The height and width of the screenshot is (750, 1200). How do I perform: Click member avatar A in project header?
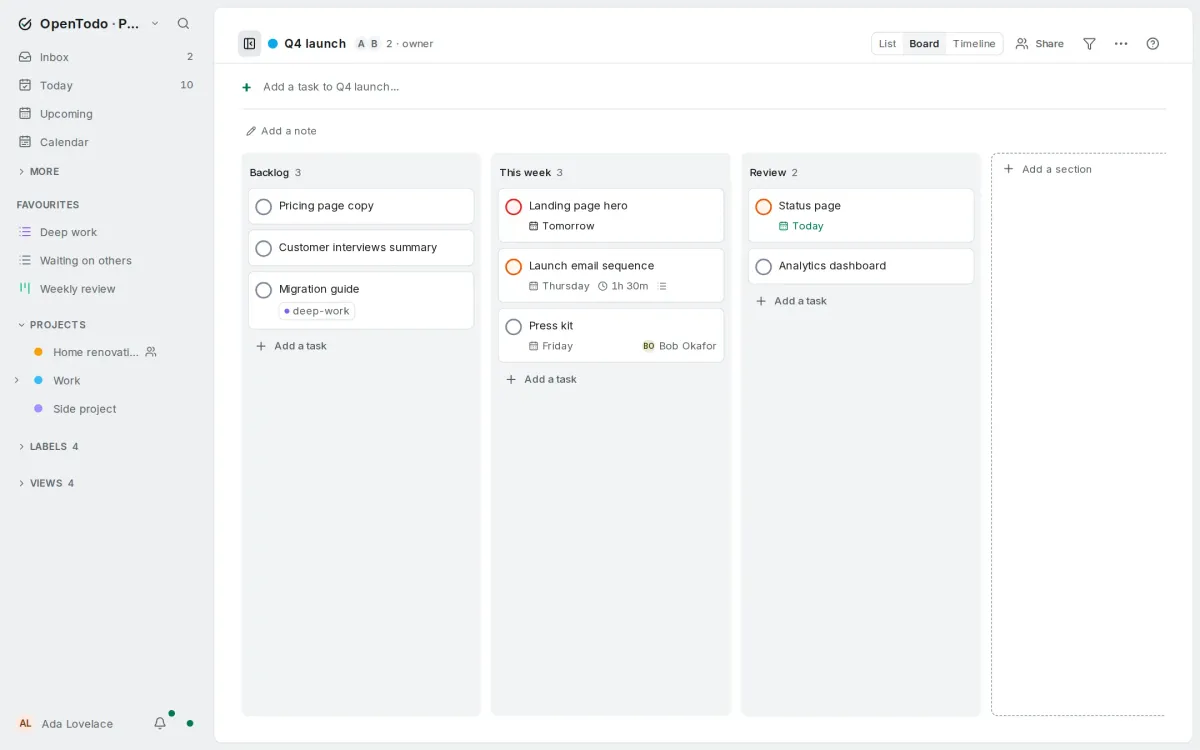(x=361, y=44)
